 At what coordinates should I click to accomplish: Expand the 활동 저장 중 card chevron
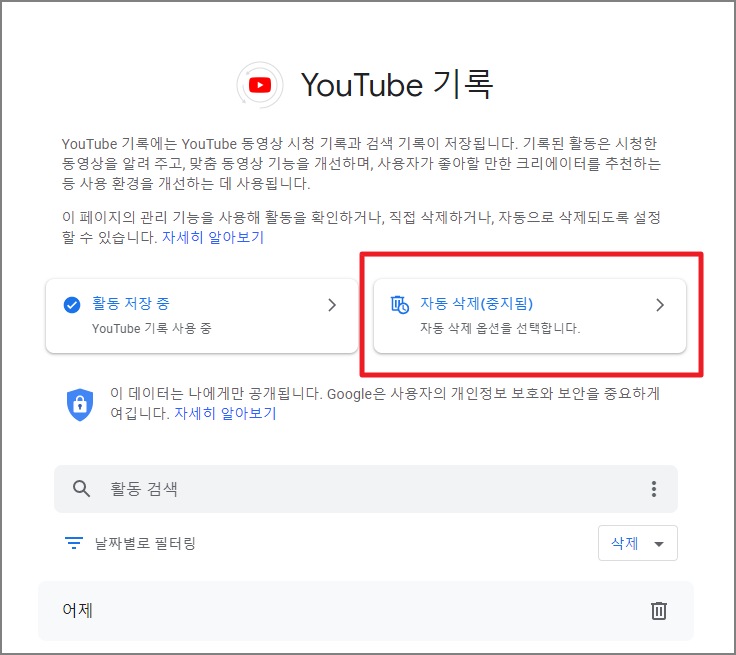click(x=332, y=305)
